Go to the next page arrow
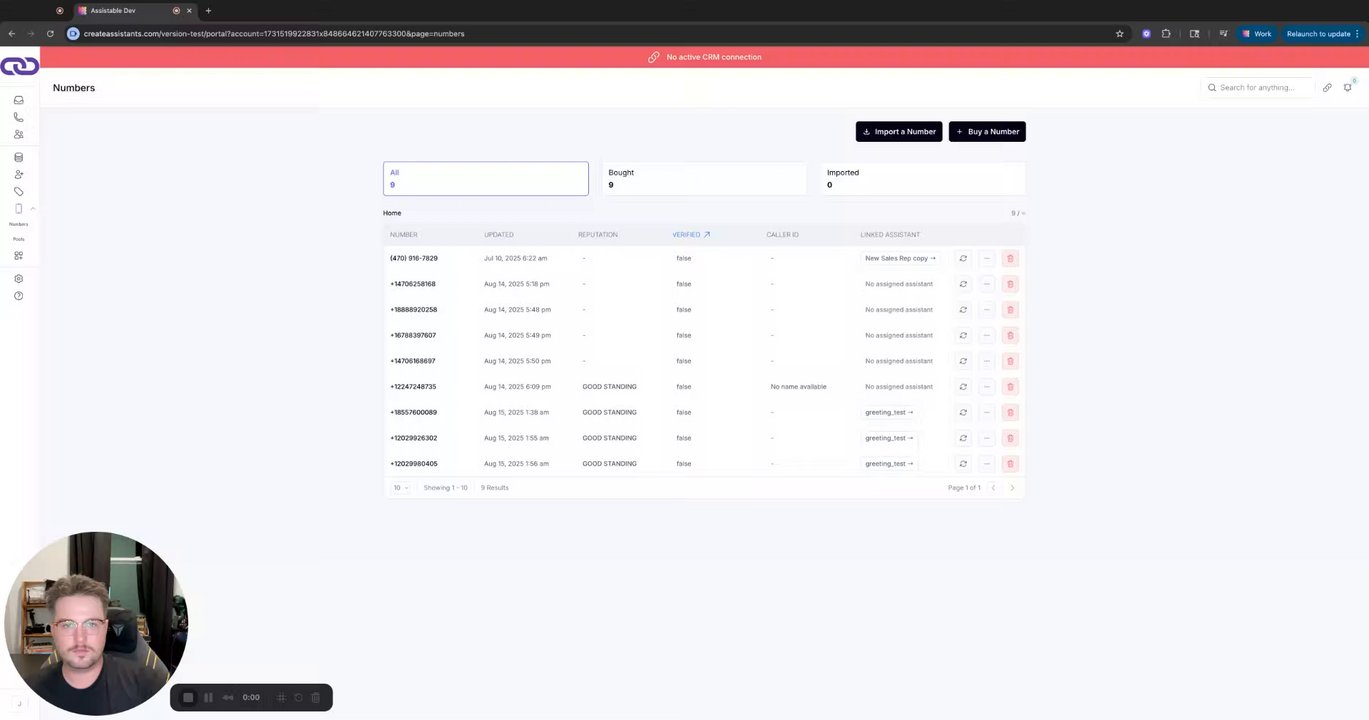 tap(1012, 488)
